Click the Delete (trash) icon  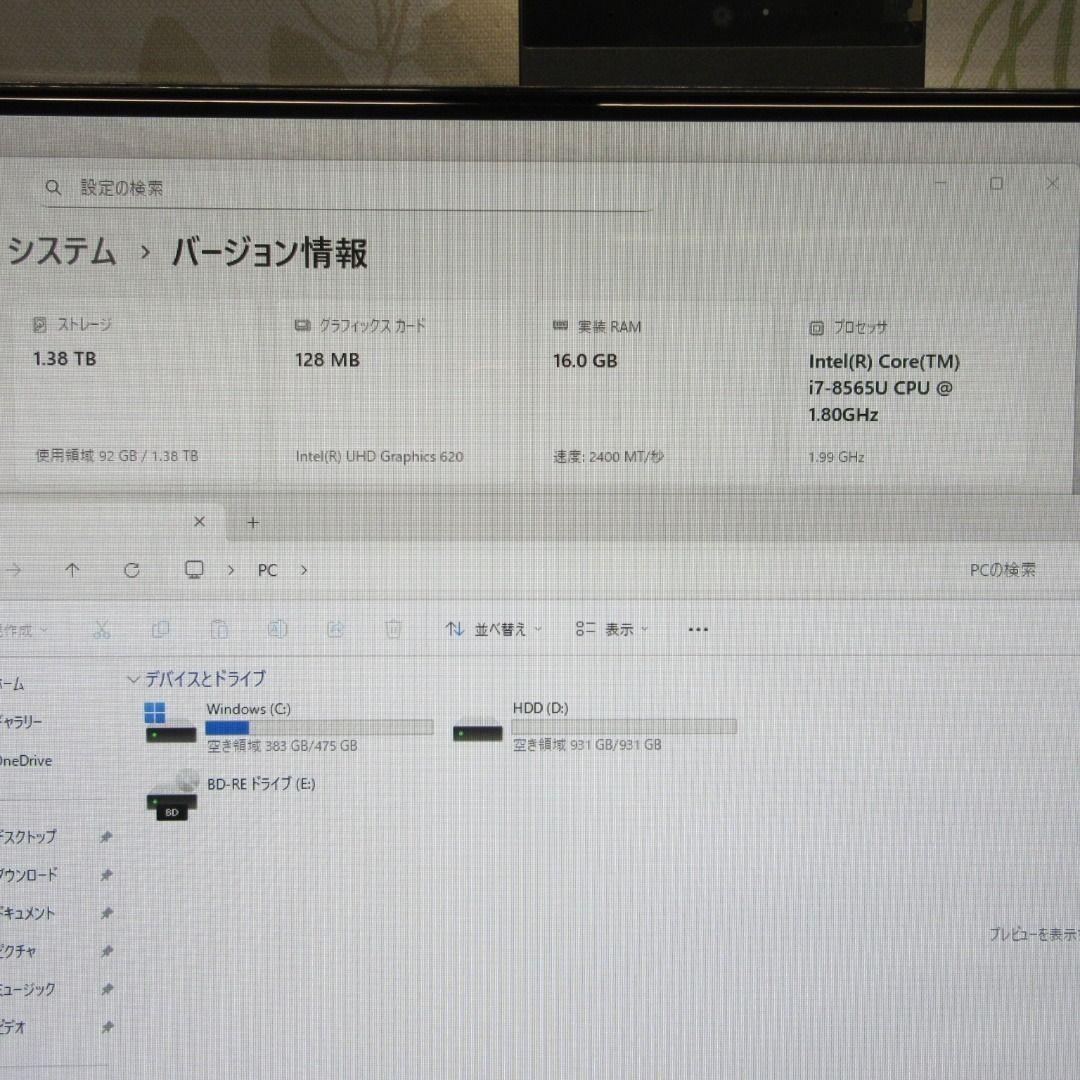pos(393,629)
